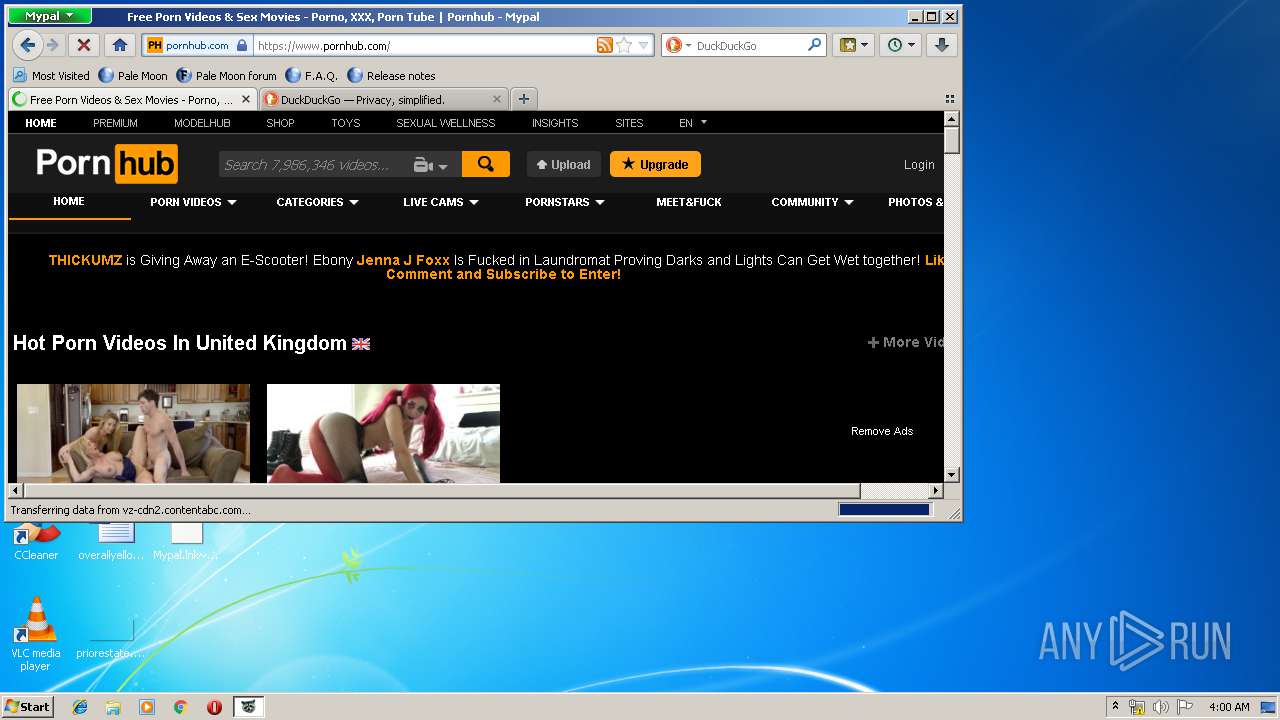This screenshot has height=720, width=1280.
Task: Click the Remove Ads link
Action: [x=882, y=431]
